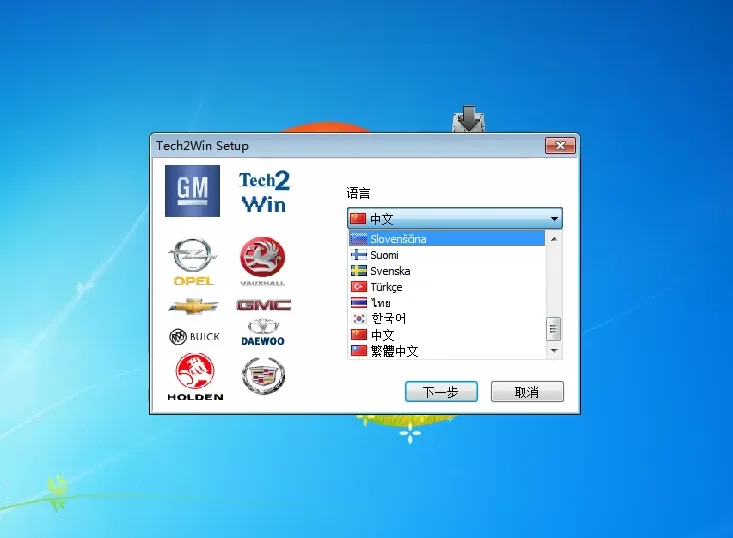Click the language list scroll-up arrow
This screenshot has height=538, width=733.
[554, 239]
